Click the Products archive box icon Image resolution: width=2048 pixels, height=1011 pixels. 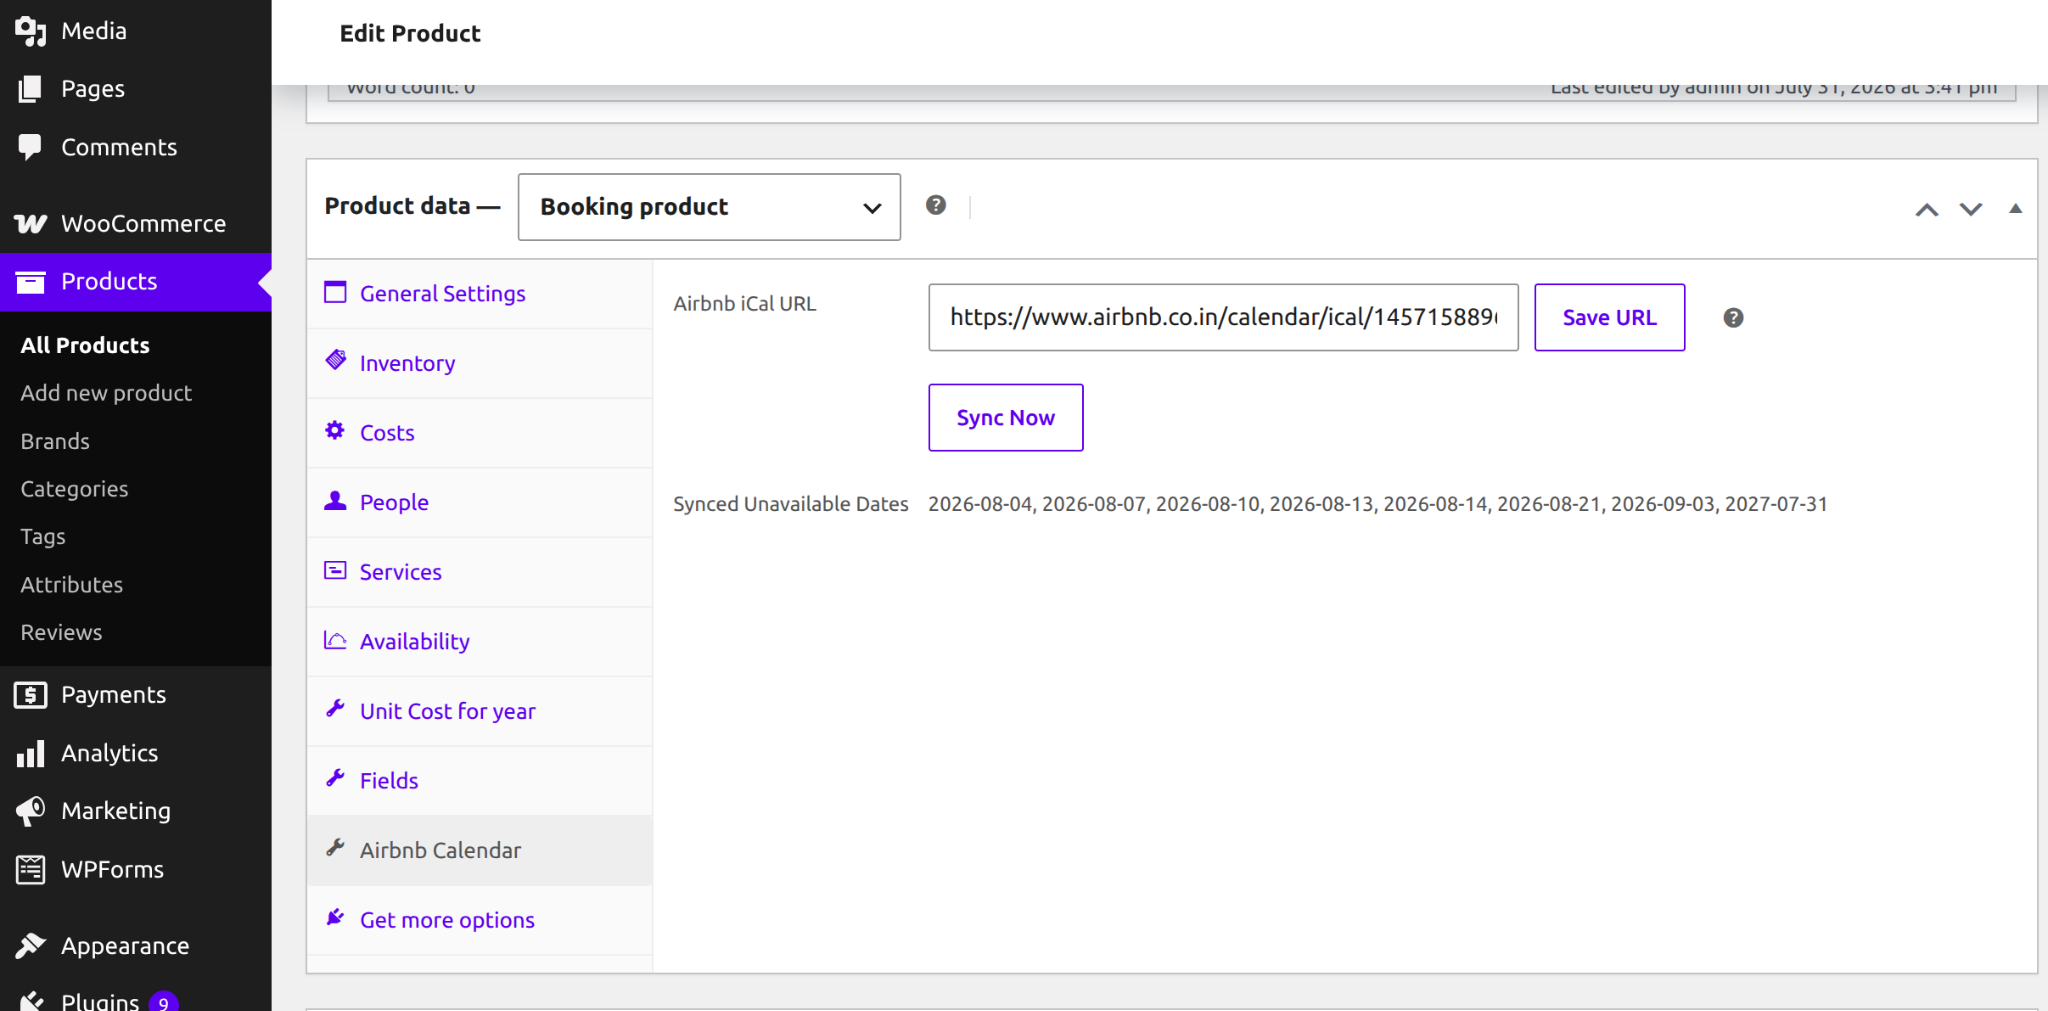tap(30, 282)
